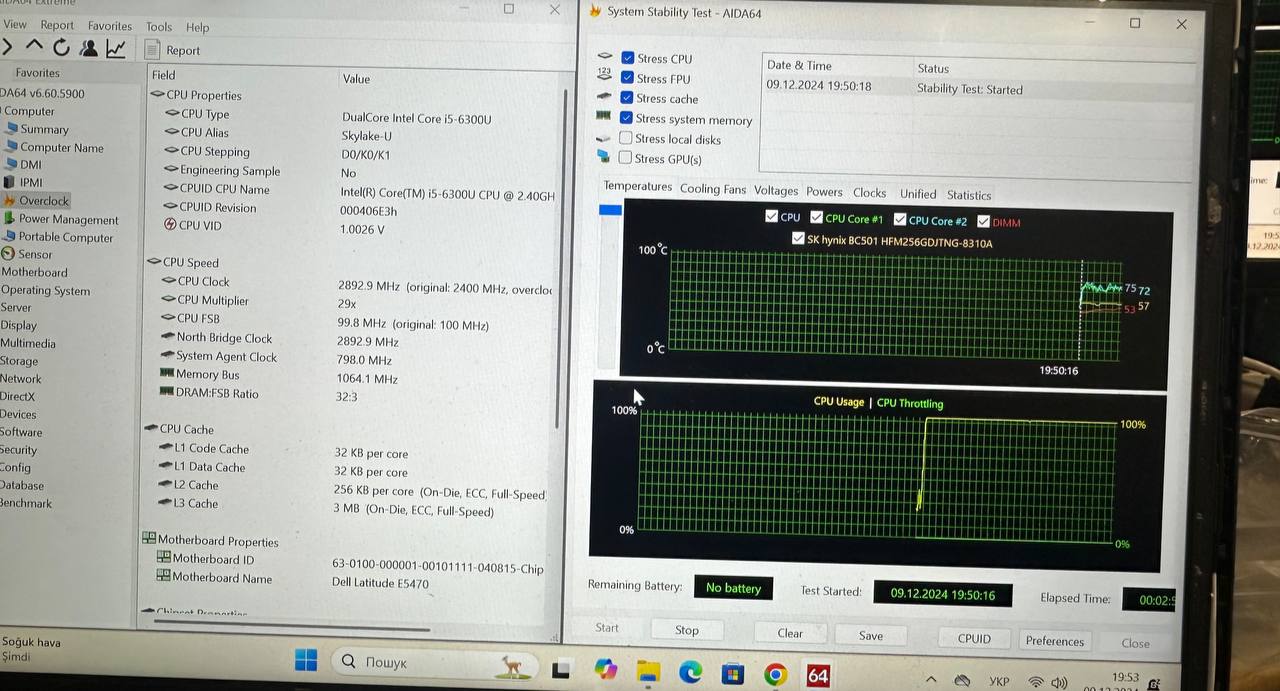Open Microsoft Edge from taskbar
The height and width of the screenshot is (691, 1280).
[x=691, y=673]
